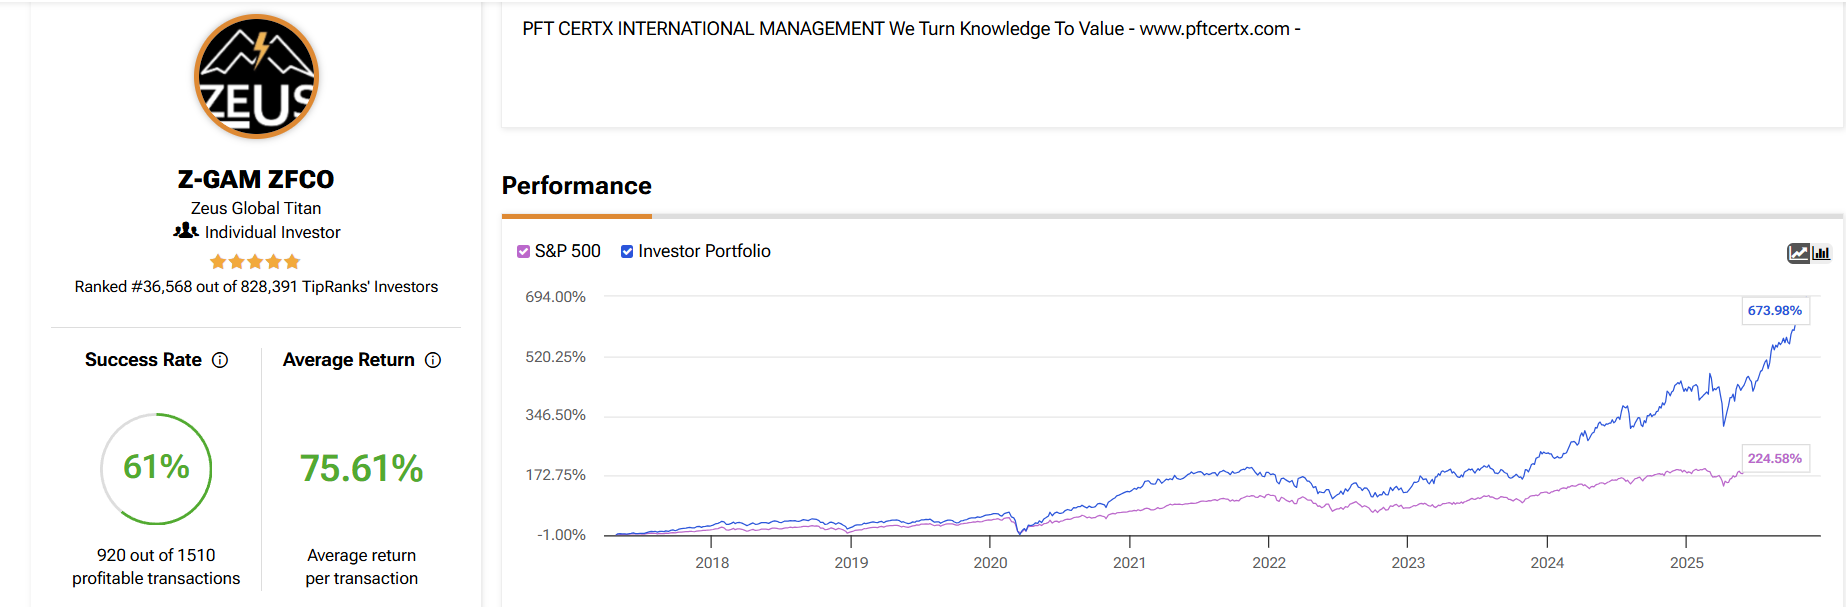The width and height of the screenshot is (1846, 607).
Task: Click the 224.58% S&P 500 value label
Action: (1774, 459)
